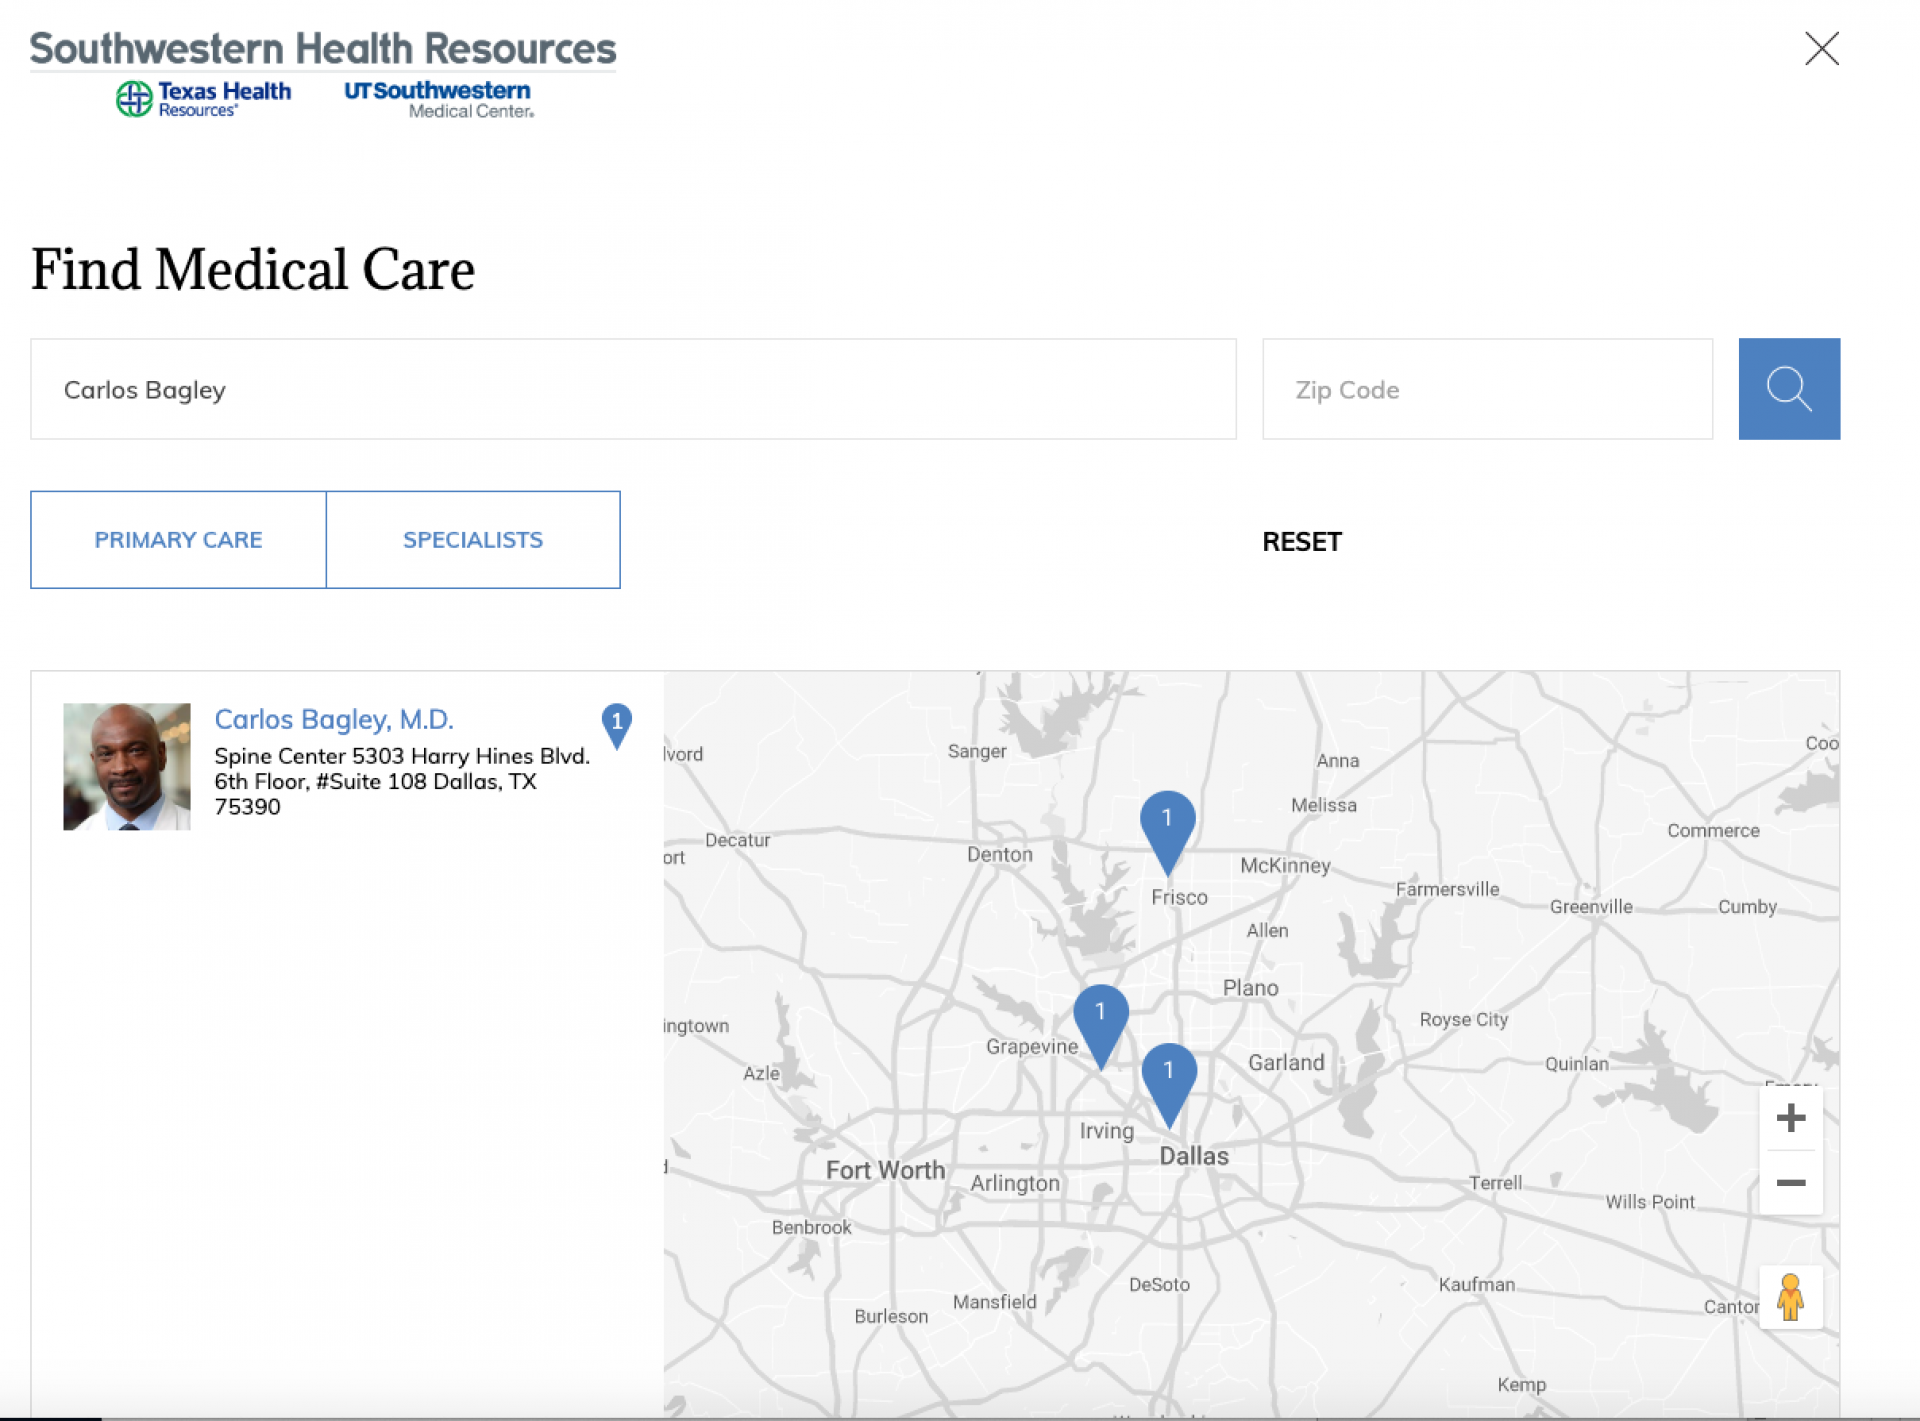Click Carlos Bagley's photo thumbnail

(127, 766)
